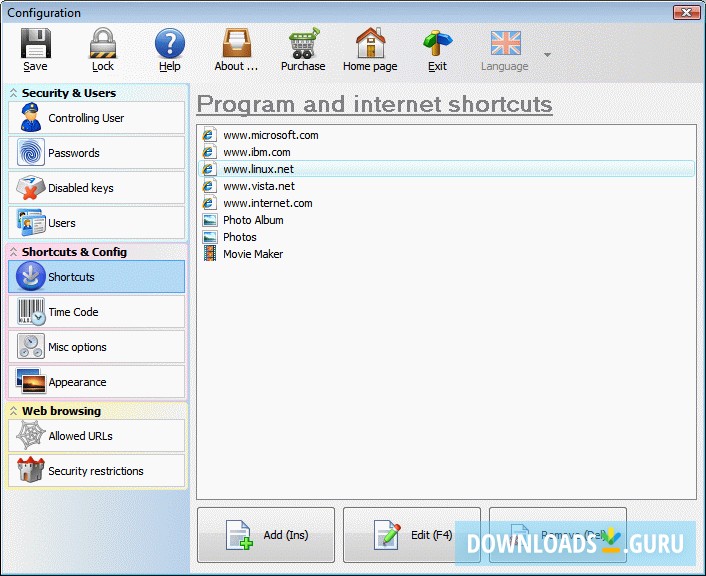Open the Passwords panel
This screenshot has height=576, width=706.
96,153
